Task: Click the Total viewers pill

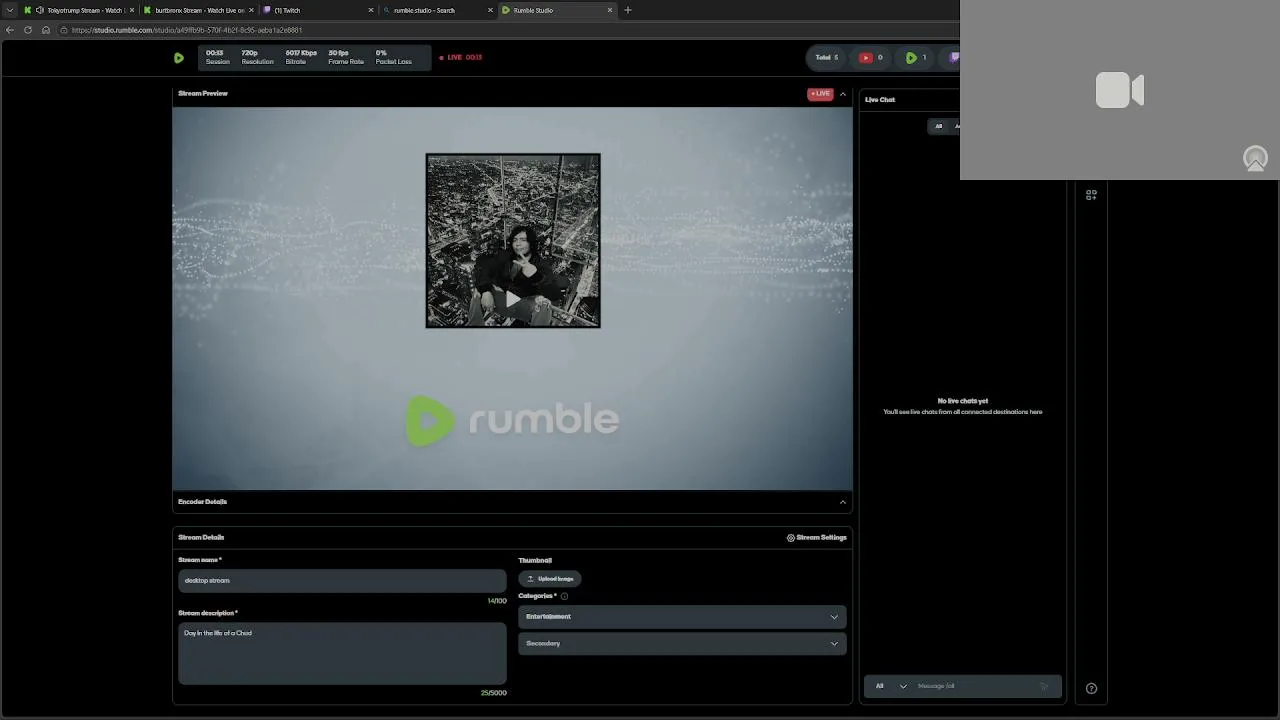Action: (x=826, y=58)
